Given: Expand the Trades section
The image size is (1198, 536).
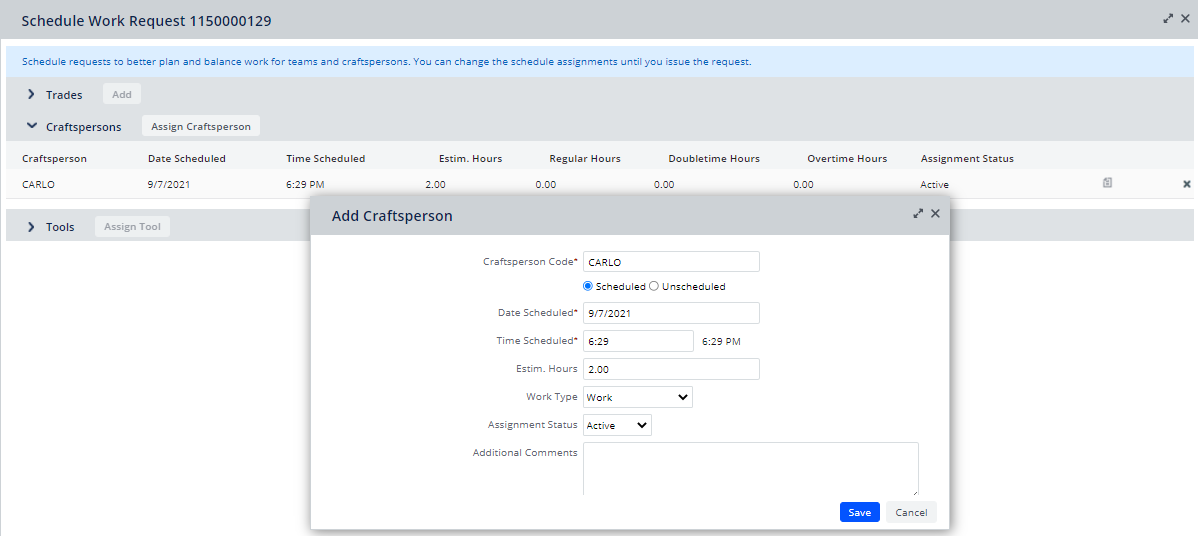Looking at the screenshot, I should (31, 95).
